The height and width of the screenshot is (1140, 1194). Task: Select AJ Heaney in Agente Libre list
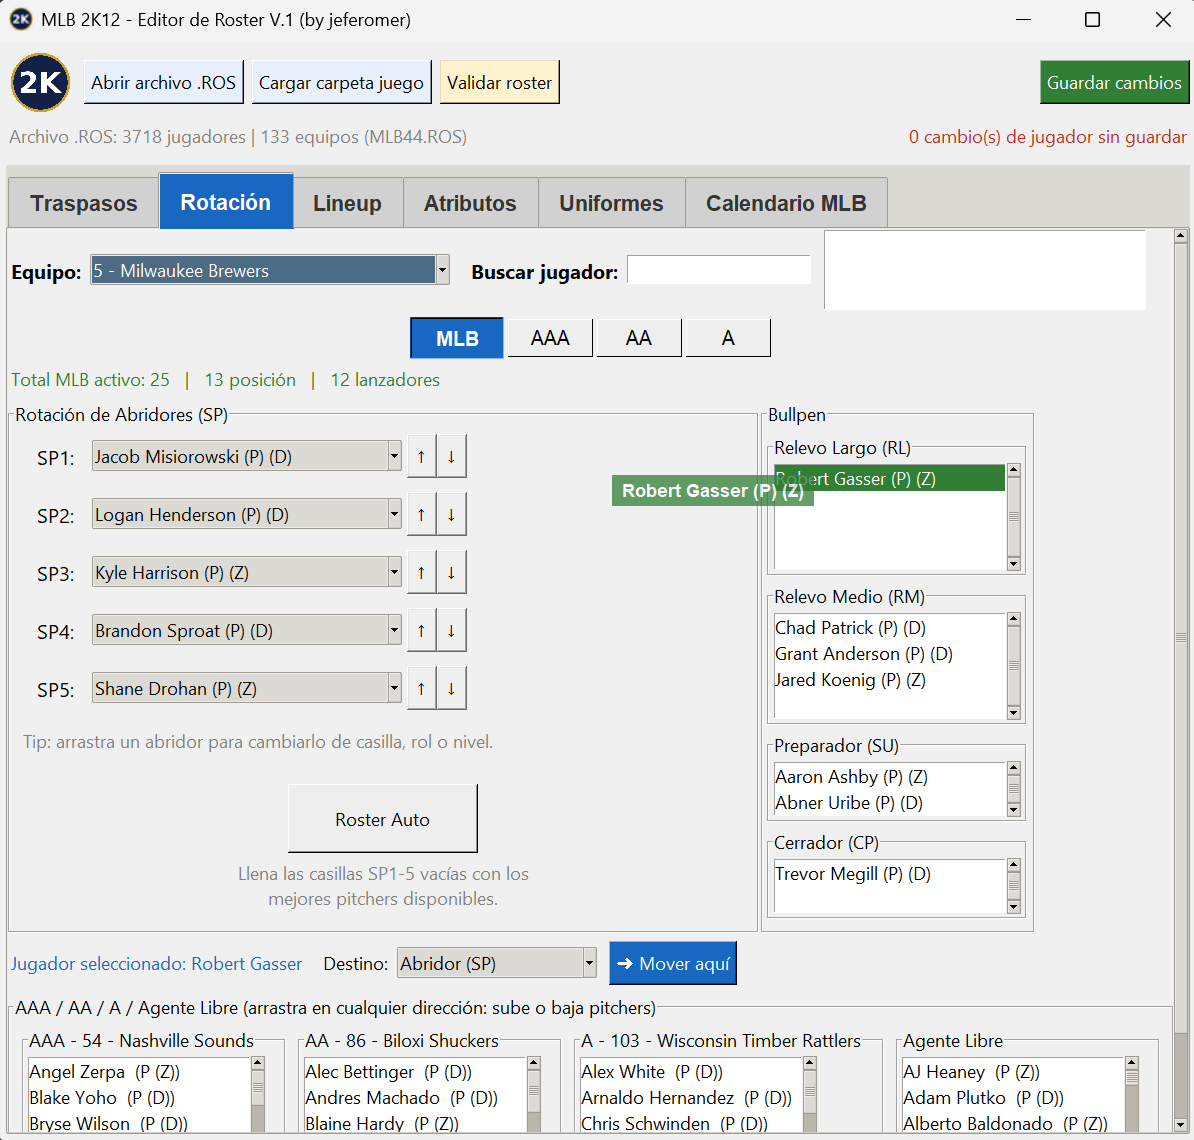pyautogui.click(x=1013, y=1071)
